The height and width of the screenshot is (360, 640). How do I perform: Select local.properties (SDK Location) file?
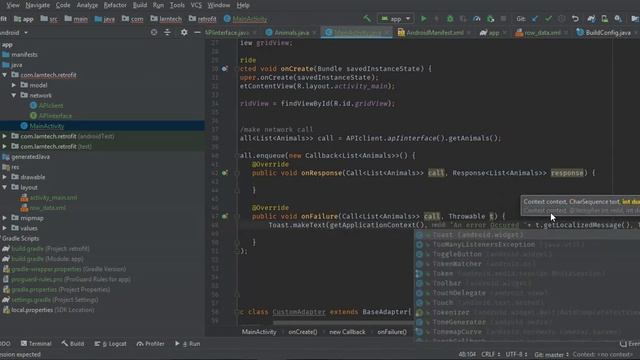click(x=53, y=310)
